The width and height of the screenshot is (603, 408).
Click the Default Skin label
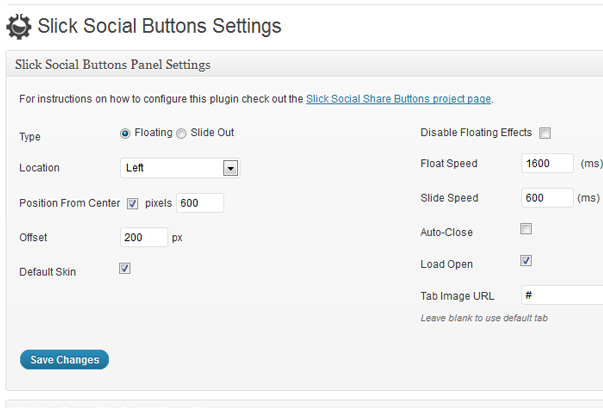click(x=48, y=272)
